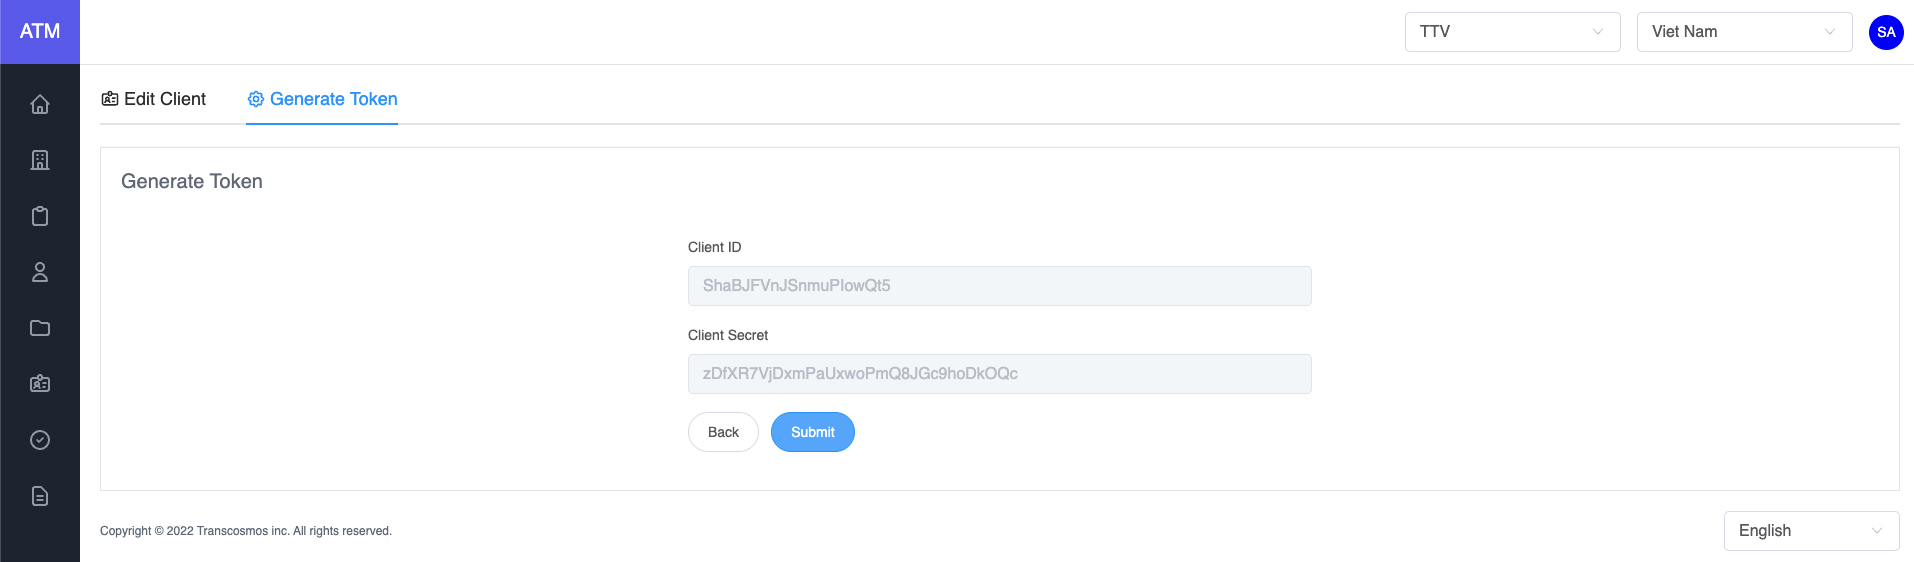Select the Generate Token tab
The width and height of the screenshot is (1914, 562).
[x=322, y=99]
